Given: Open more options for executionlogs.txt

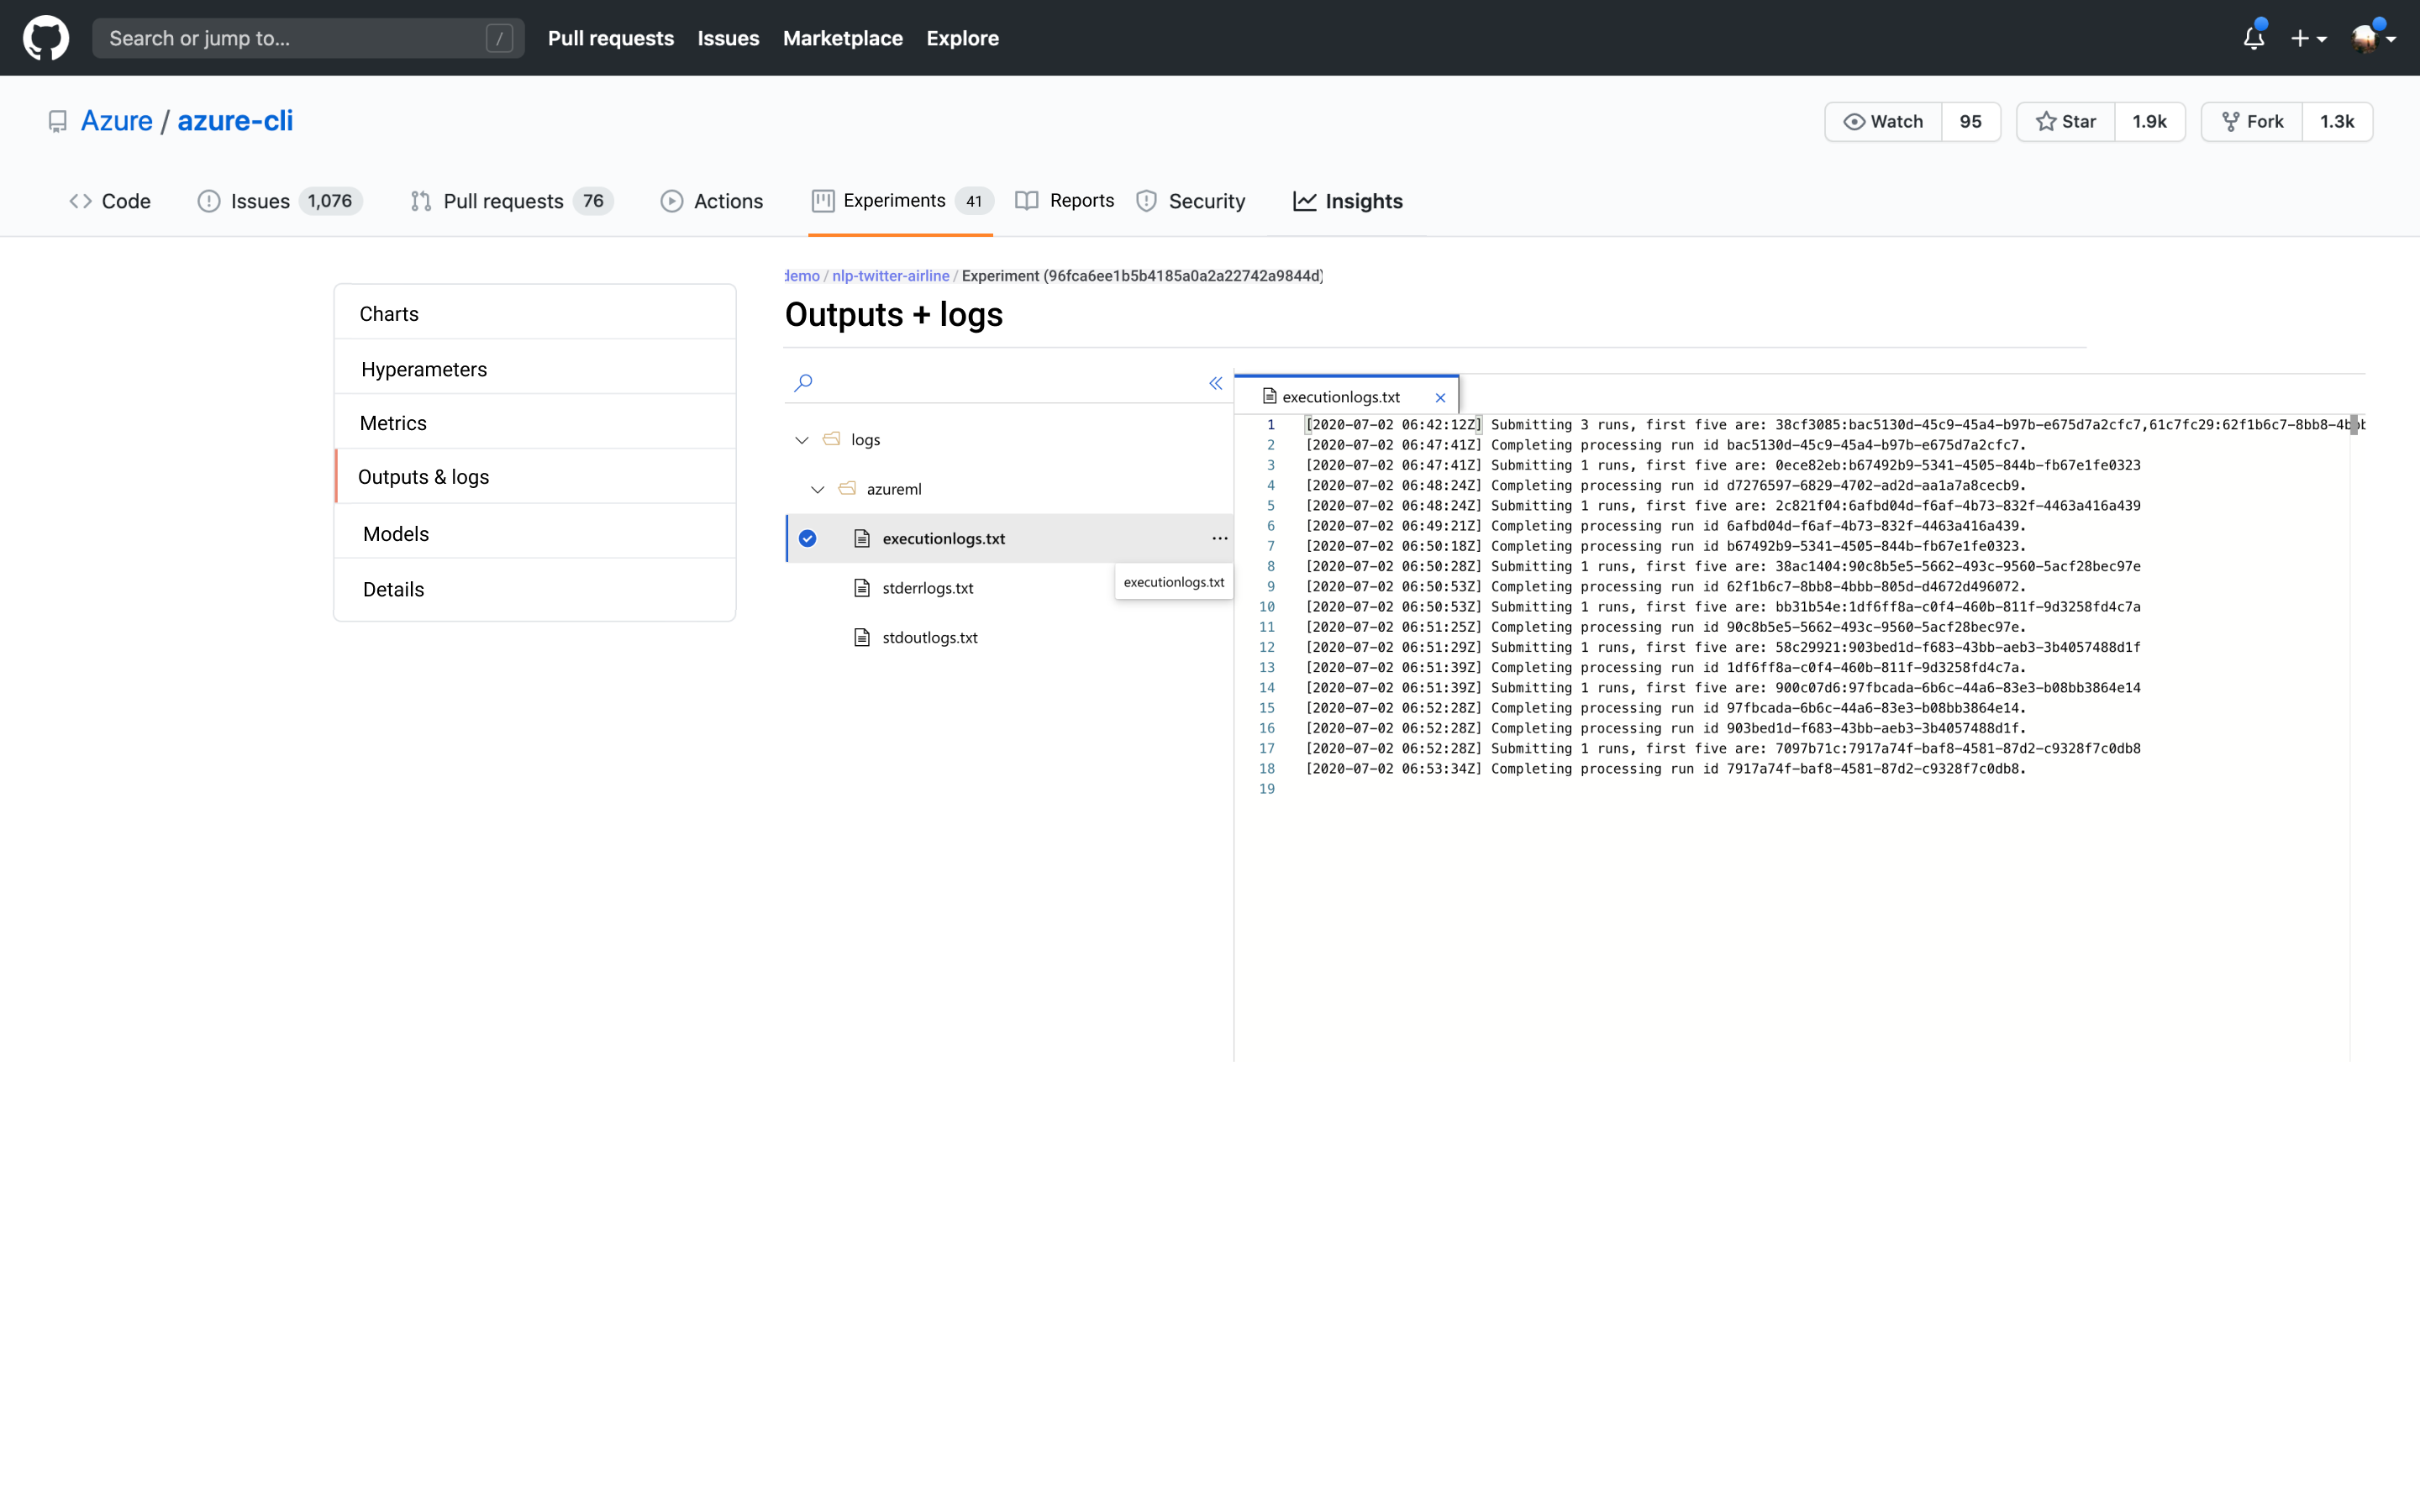Looking at the screenshot, I should click(1219, 538).
